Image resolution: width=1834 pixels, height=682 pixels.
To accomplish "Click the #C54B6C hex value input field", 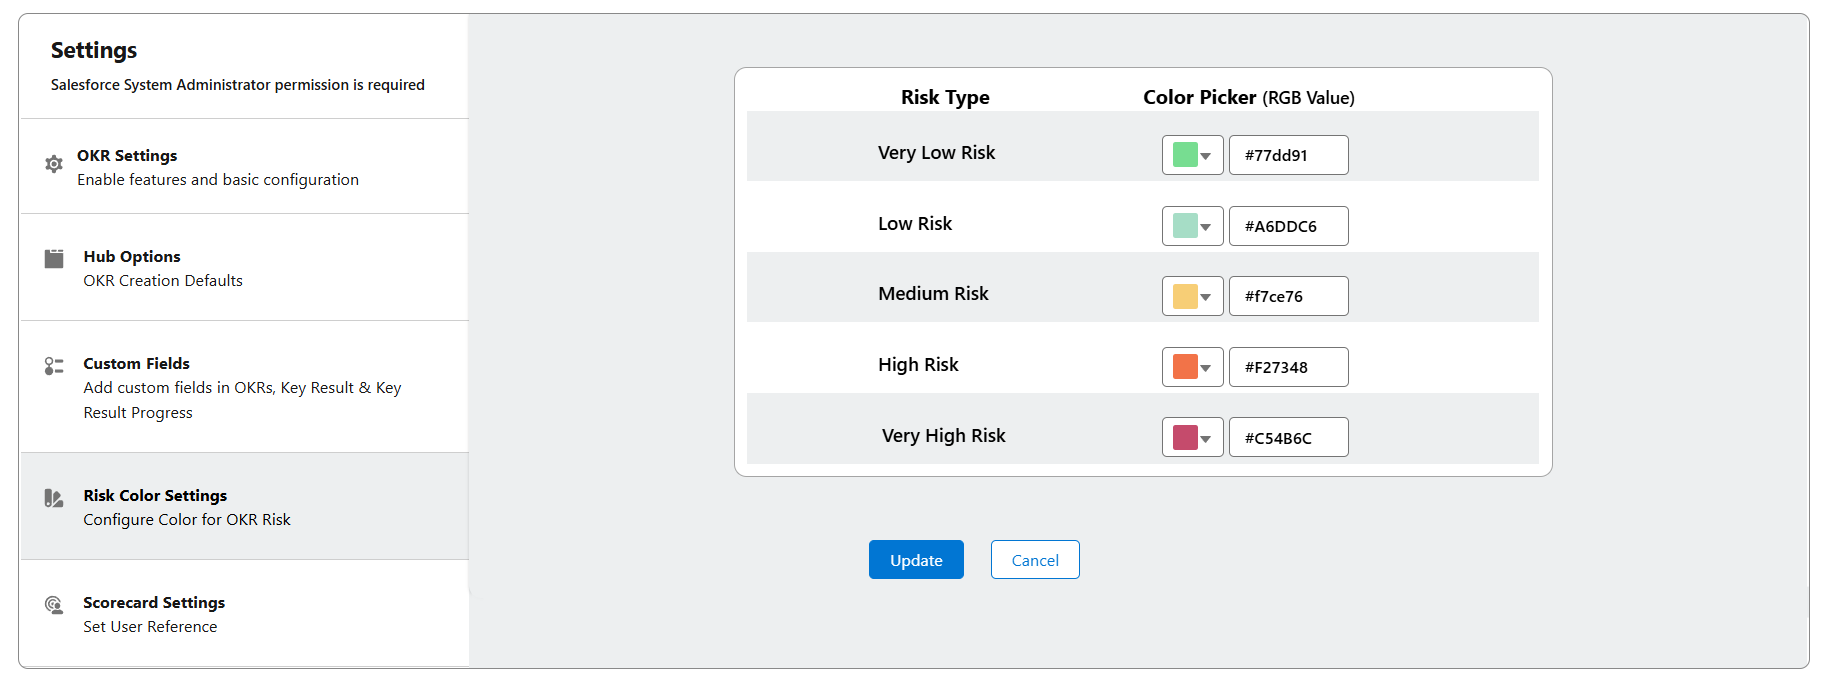I will coord(1288,437).
